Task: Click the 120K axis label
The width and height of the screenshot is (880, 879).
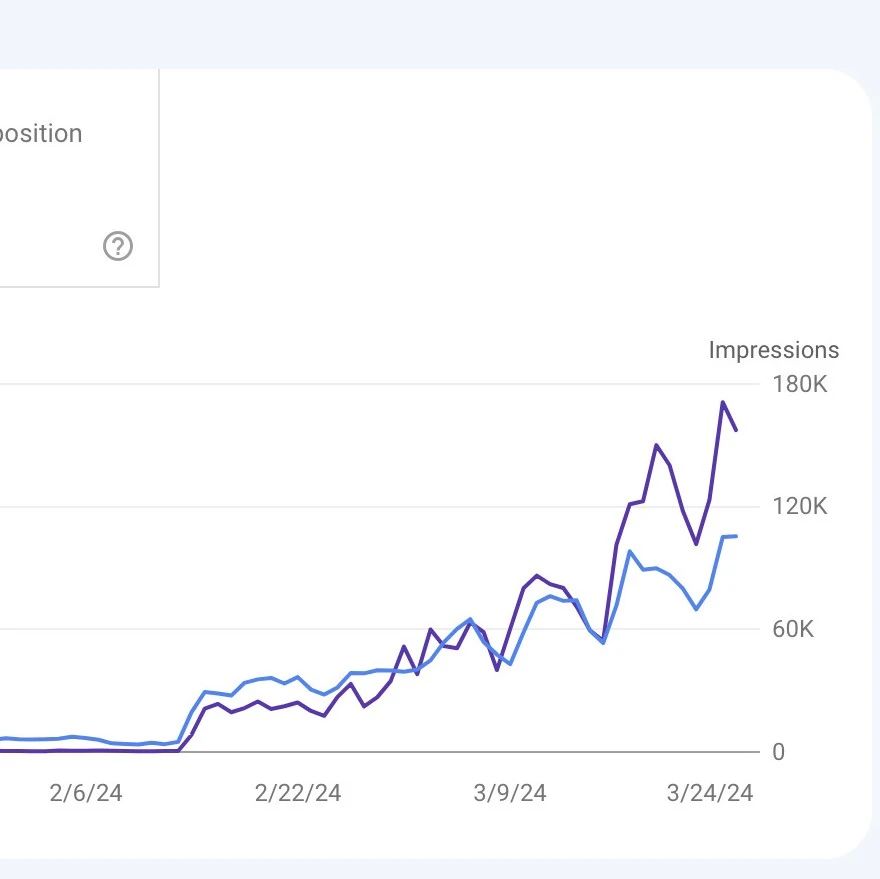Action: [799, 507]
